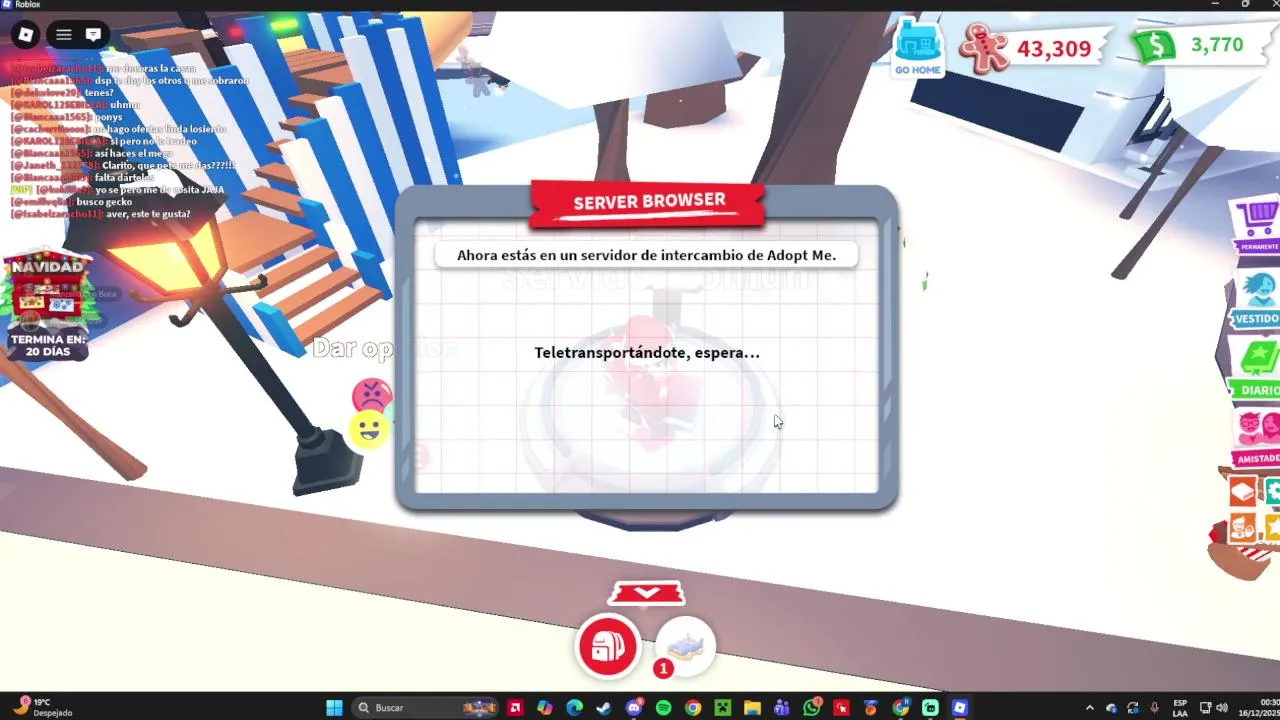This screenshot has width=1280, height=720.
Task: Open the volume control in tray
Action: (x=1222, y=708)
